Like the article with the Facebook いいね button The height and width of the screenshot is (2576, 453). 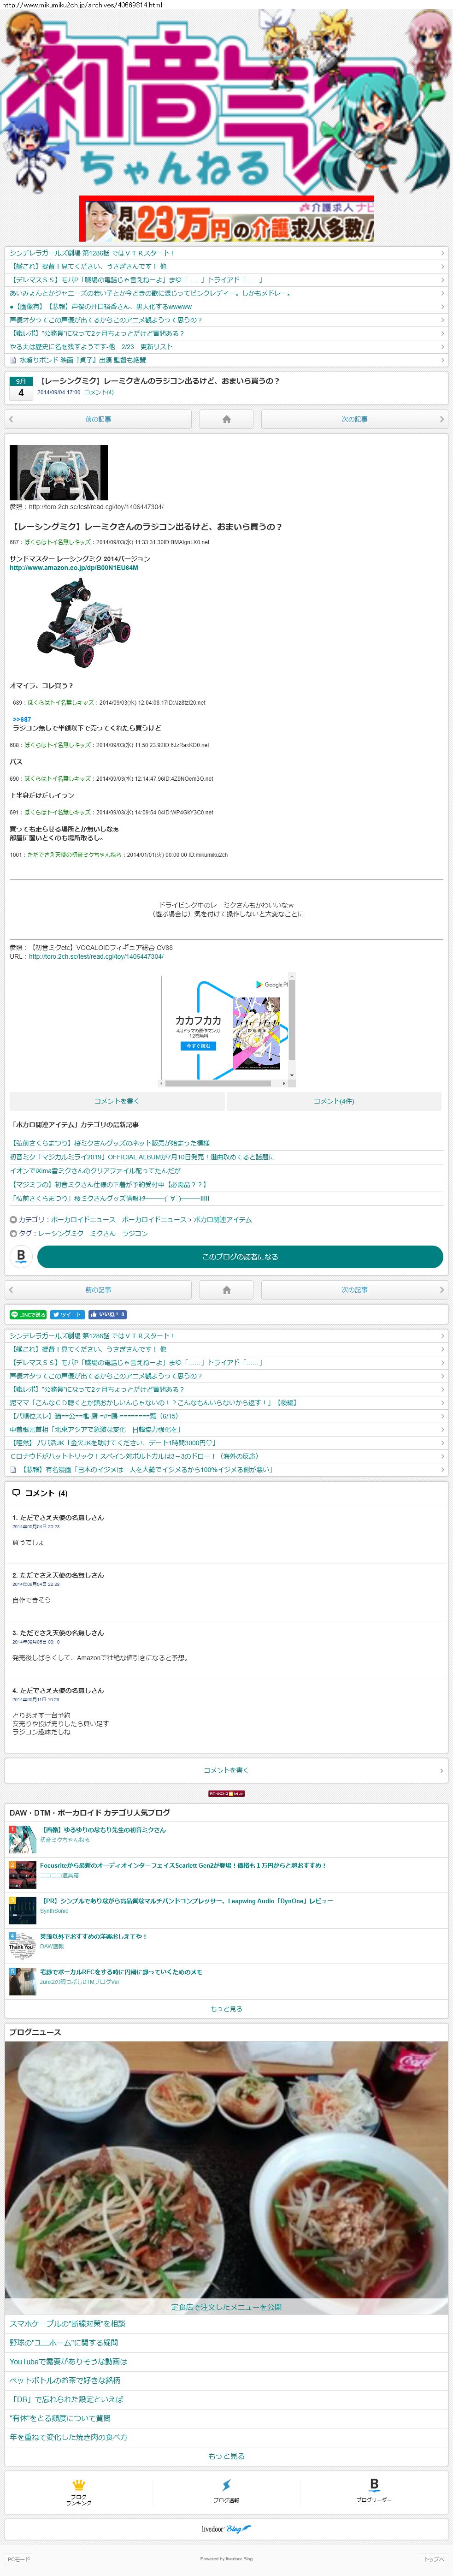(108, 1315)
